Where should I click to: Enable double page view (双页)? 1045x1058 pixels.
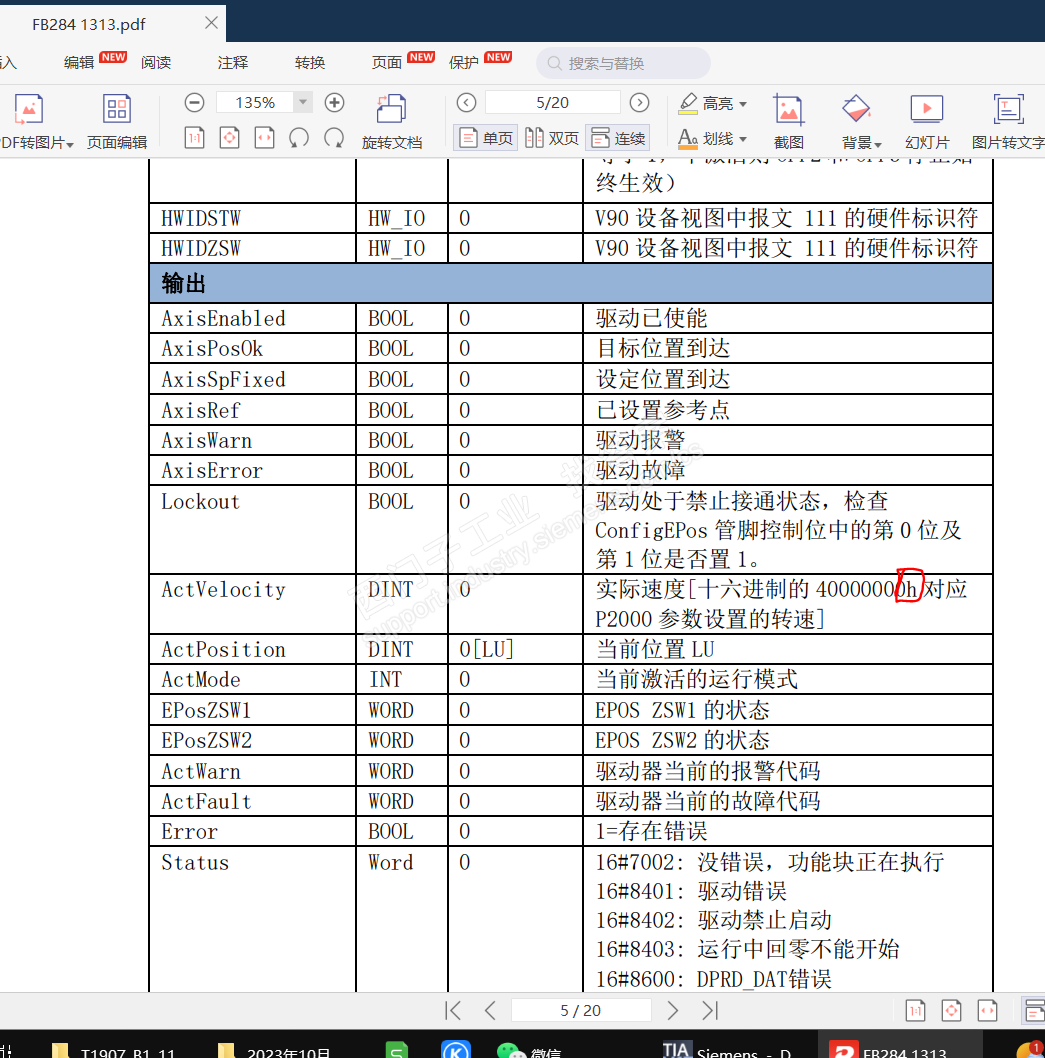click(552, 138)
